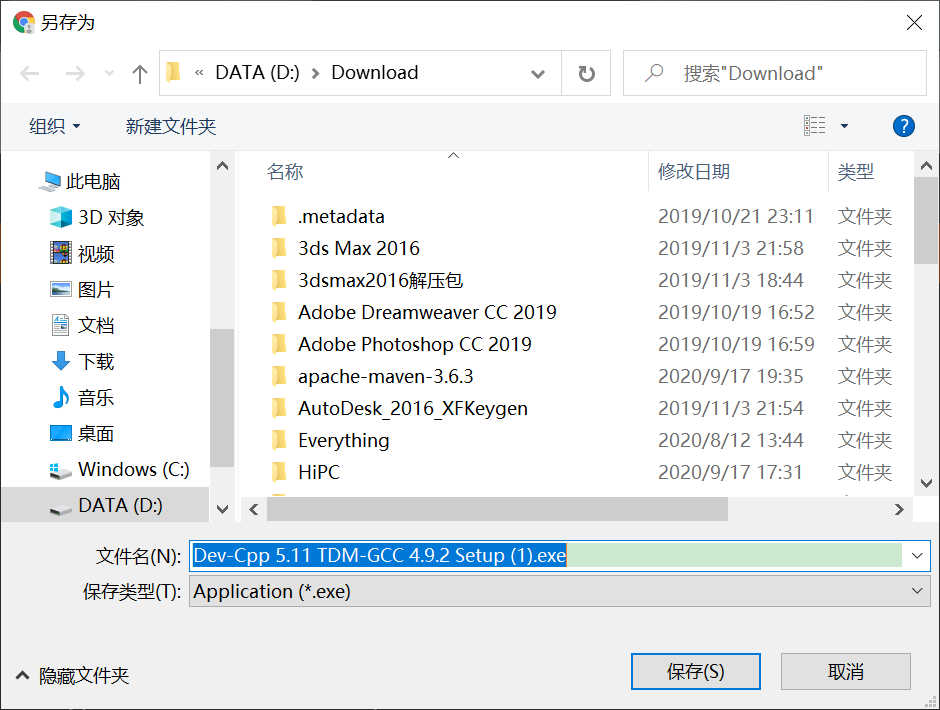
Task: Open the 组织 (Organize) menu
Action: pos(45,126)
